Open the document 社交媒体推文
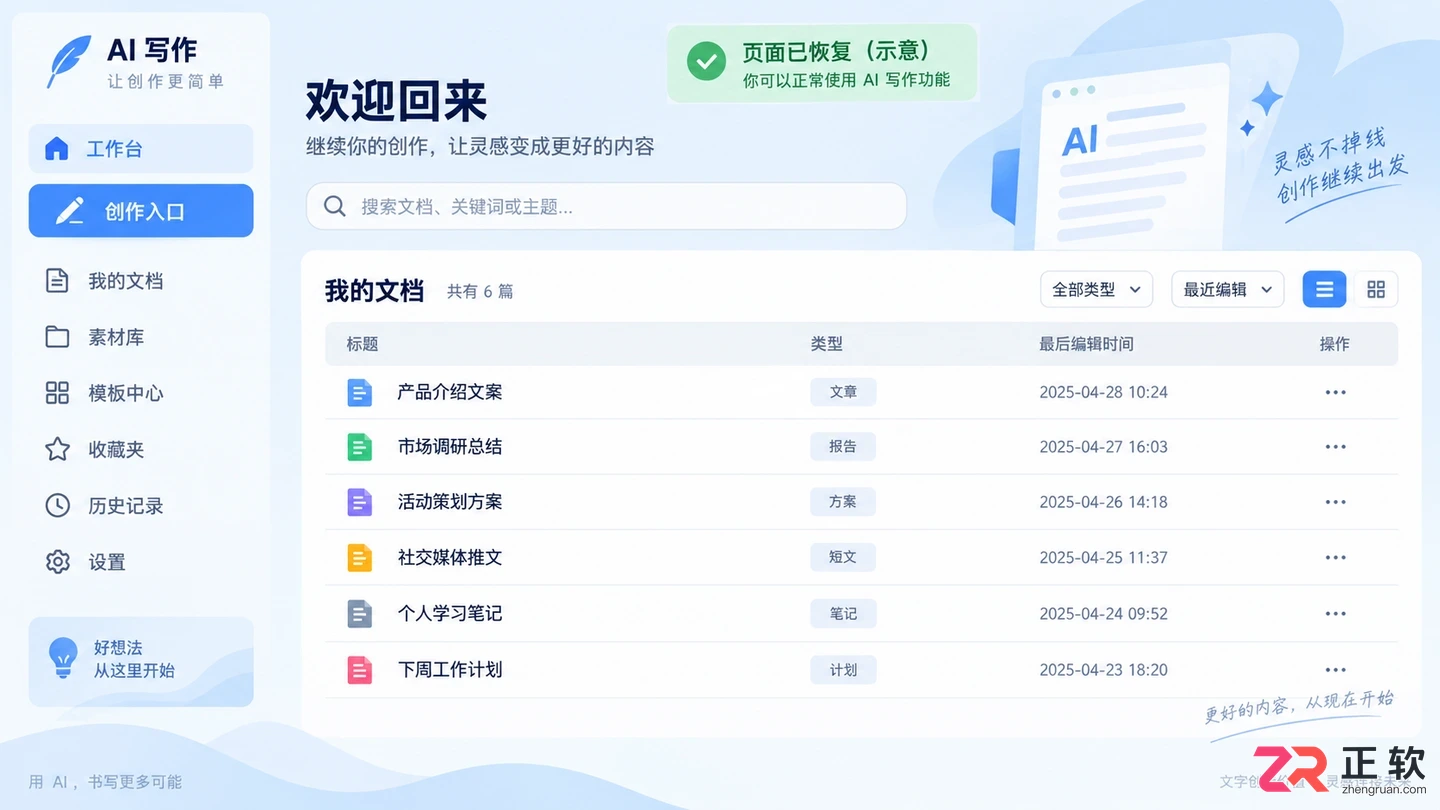The image size is (1440, 810). click(450, 558)
